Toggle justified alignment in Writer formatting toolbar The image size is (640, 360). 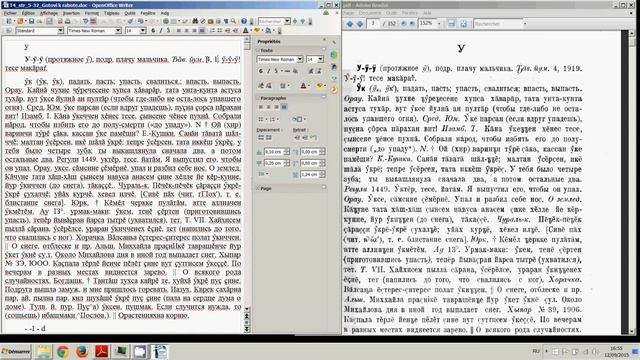pos(202,31)
